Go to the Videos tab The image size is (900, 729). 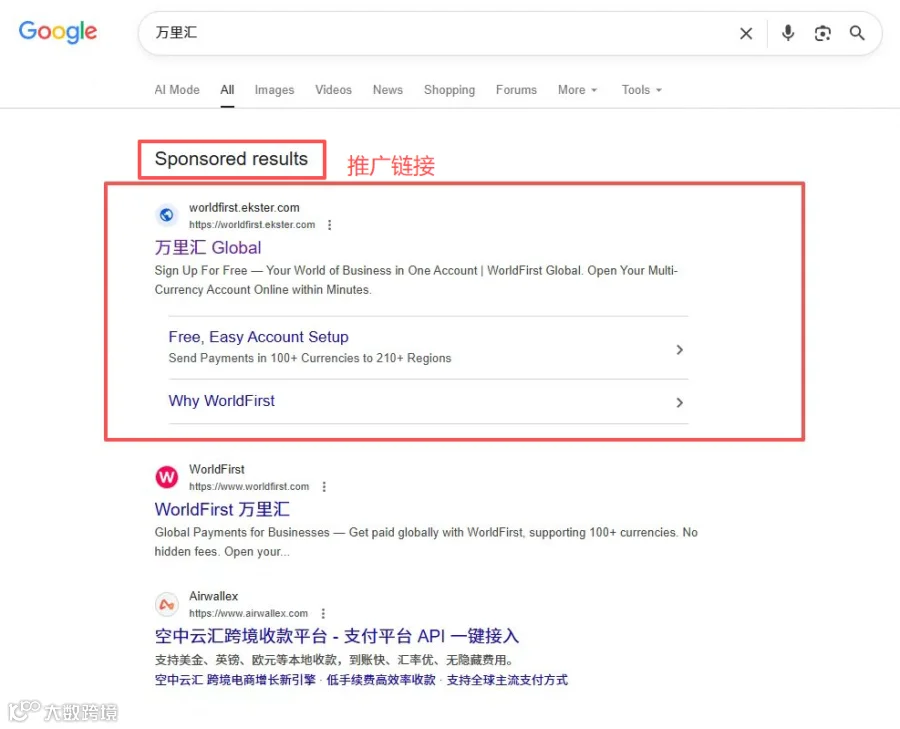pos(333,90)
